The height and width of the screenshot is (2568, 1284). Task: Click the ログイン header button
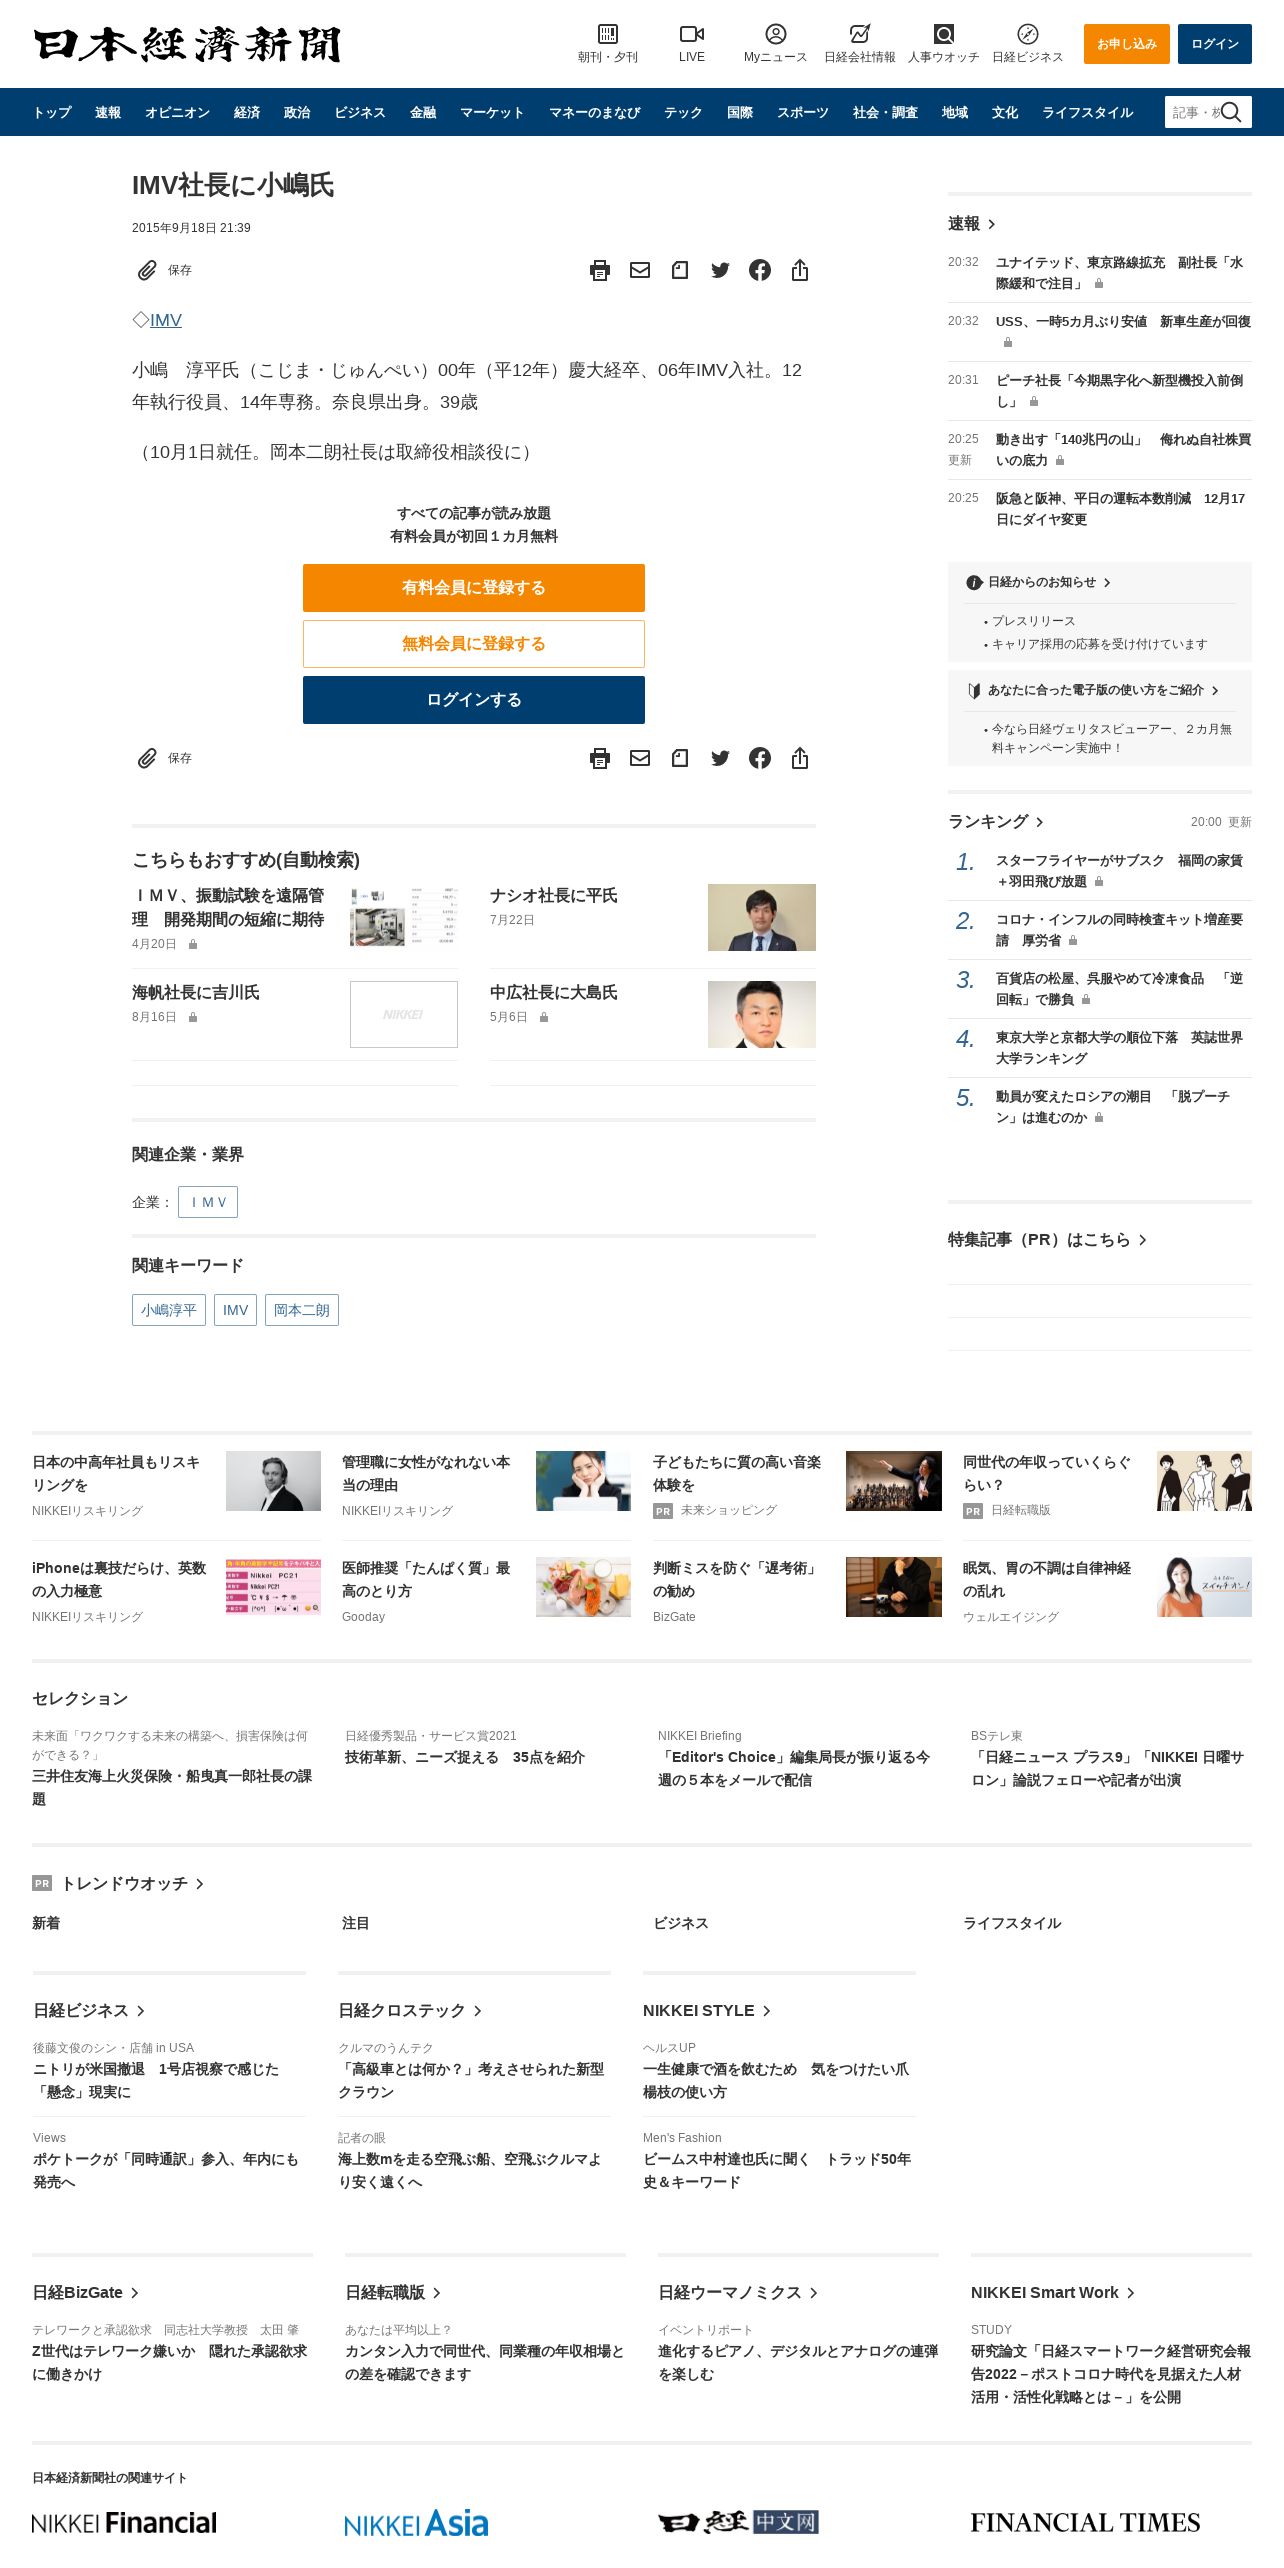point(1215,44)
